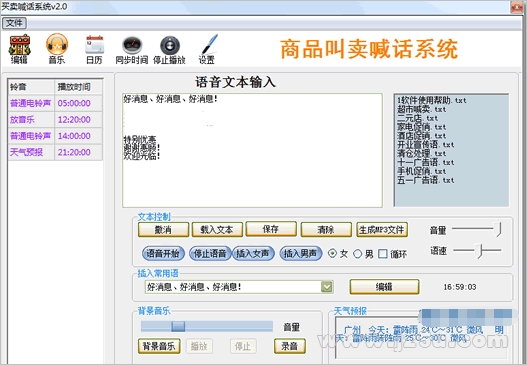
Task: Click the 清除 button
Action: (326, 230)
